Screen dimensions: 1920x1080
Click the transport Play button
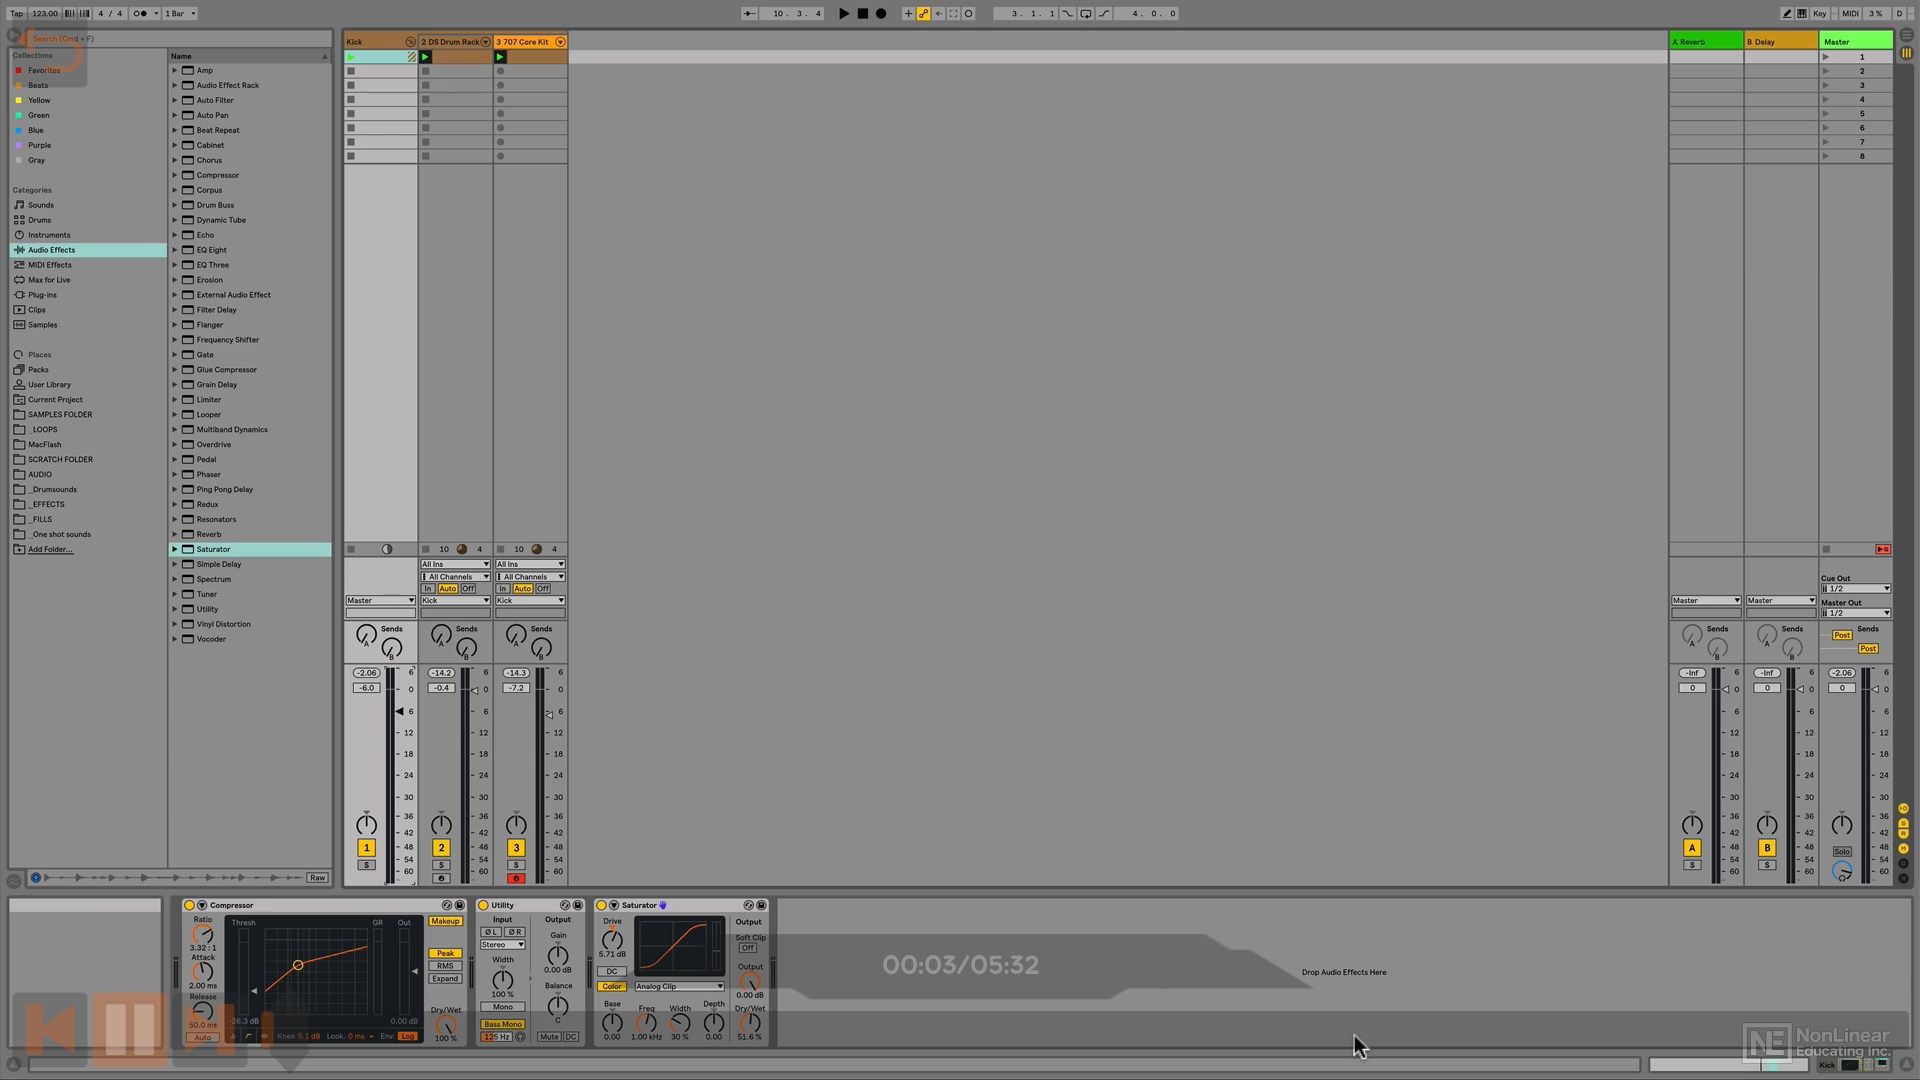click(x=844, y=13)
